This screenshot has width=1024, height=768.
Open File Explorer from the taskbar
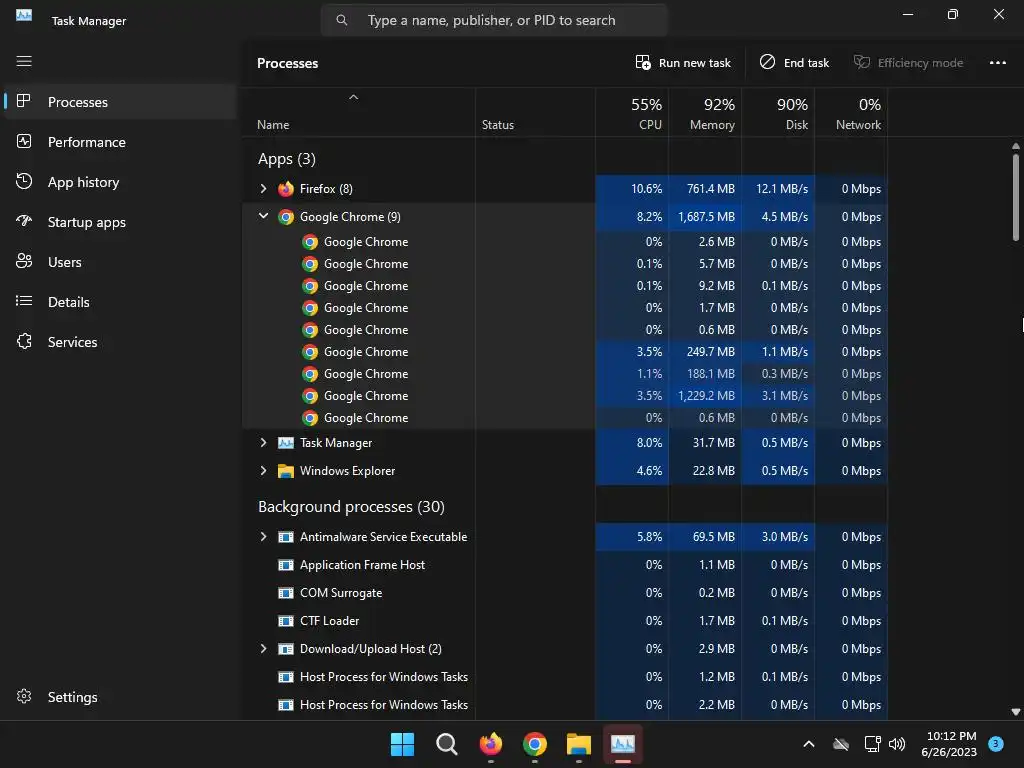point(579,744)
